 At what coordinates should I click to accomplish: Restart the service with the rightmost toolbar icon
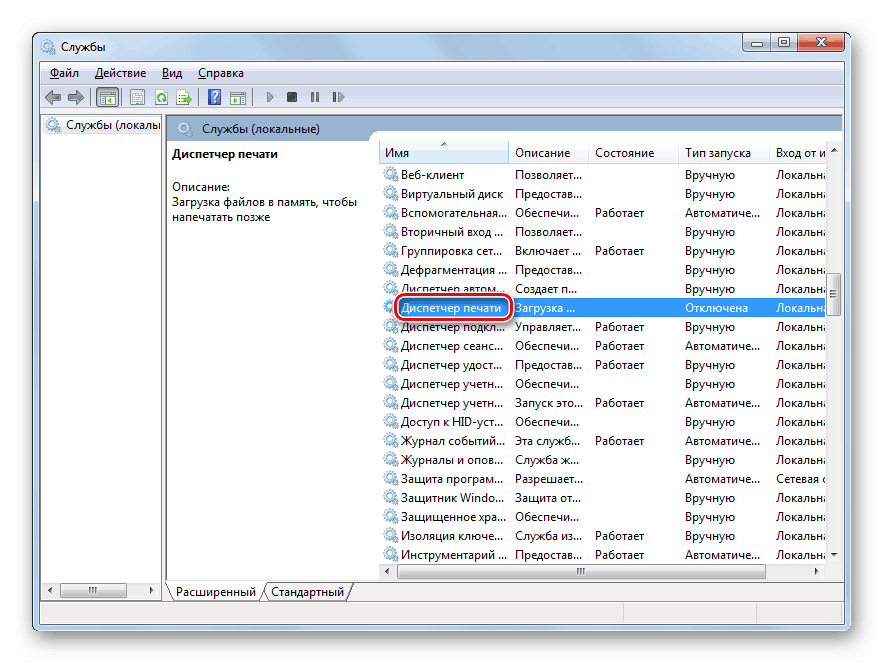click(340, 97)
